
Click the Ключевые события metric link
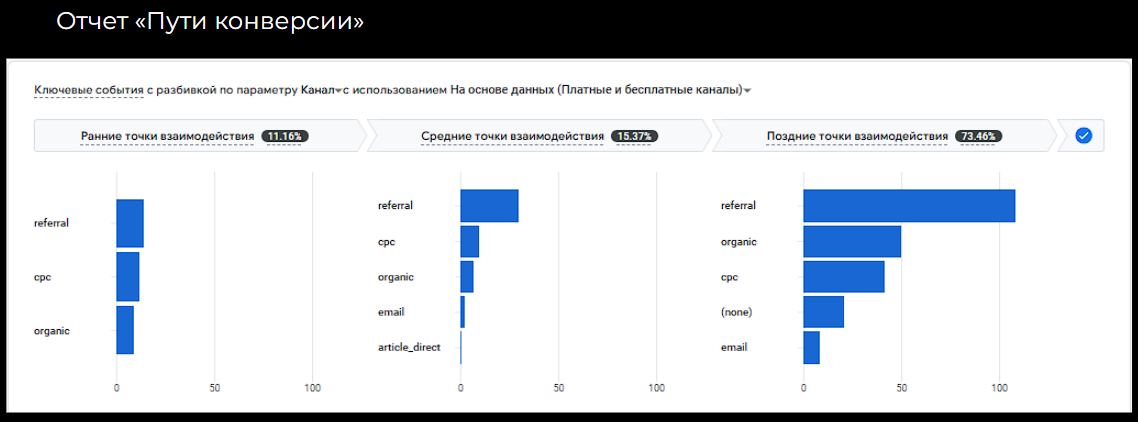coord(88,91)
